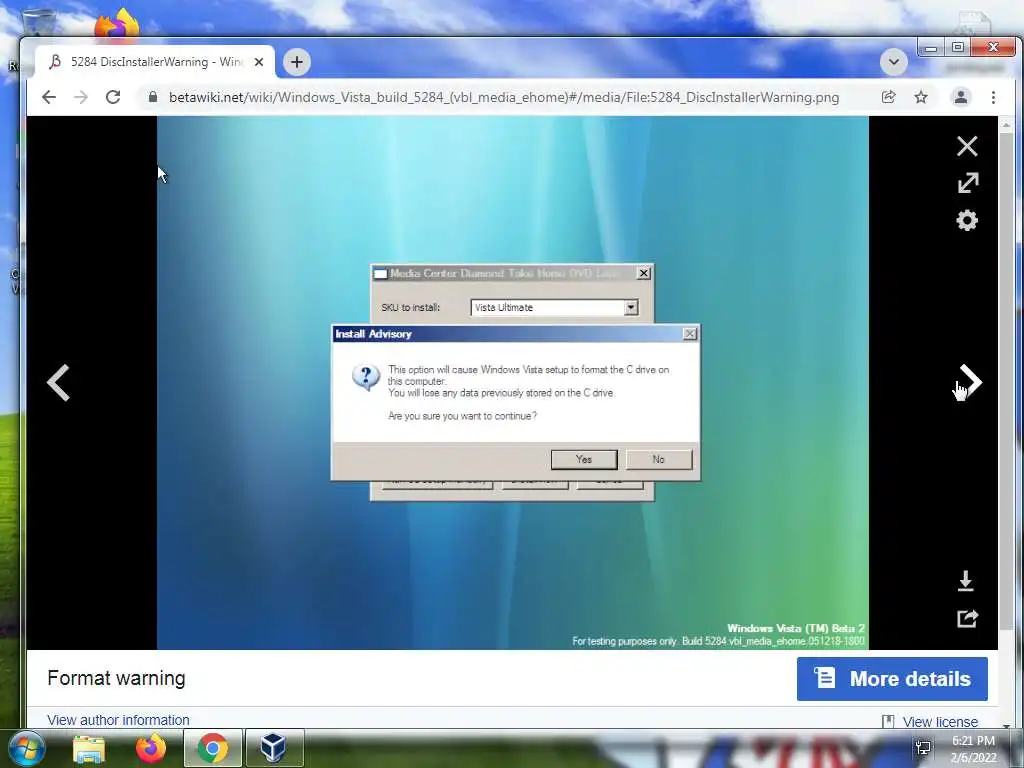
Task: Open VirtualBox from taskbar
Action: (273, 748)
